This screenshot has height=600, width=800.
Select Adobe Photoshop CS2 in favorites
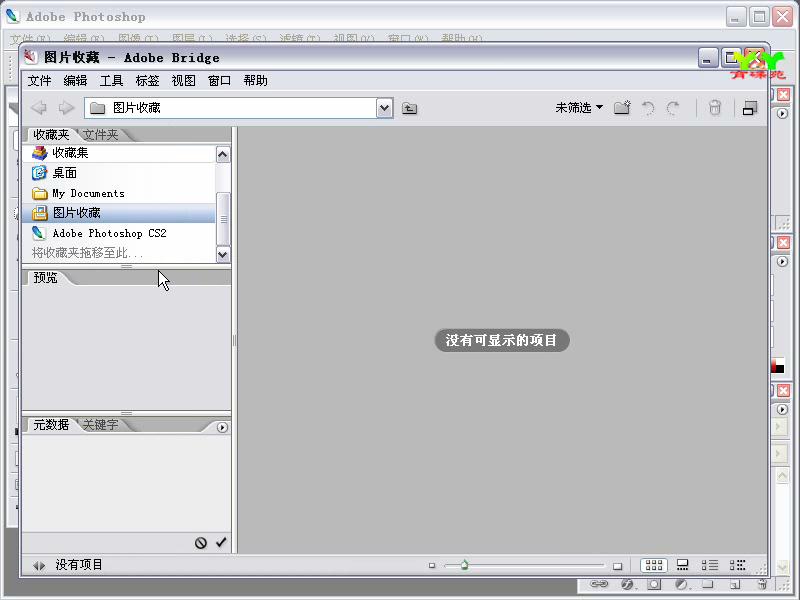[119, 233]
